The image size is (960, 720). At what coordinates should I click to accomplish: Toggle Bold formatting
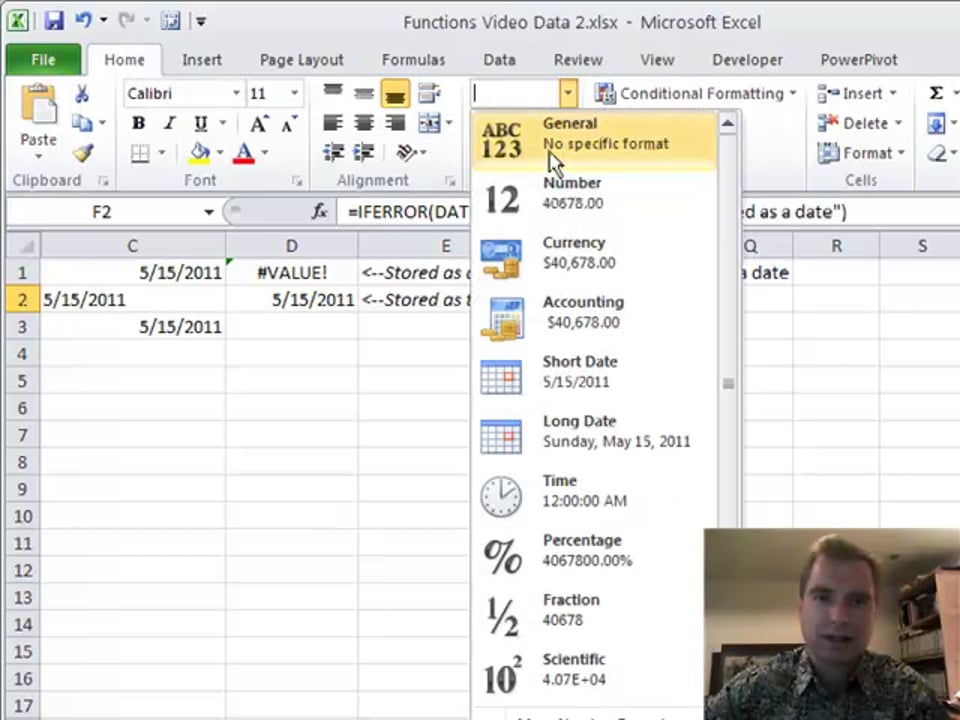coord(138,123)
